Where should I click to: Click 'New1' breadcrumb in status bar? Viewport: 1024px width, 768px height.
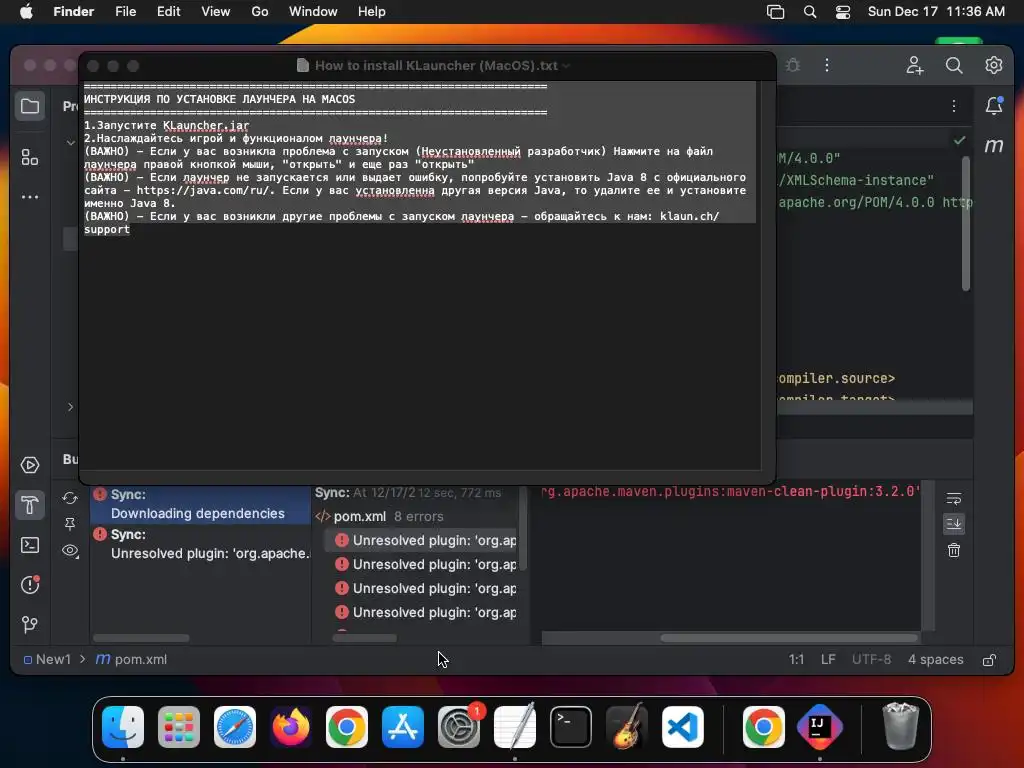tap(47, 660)
